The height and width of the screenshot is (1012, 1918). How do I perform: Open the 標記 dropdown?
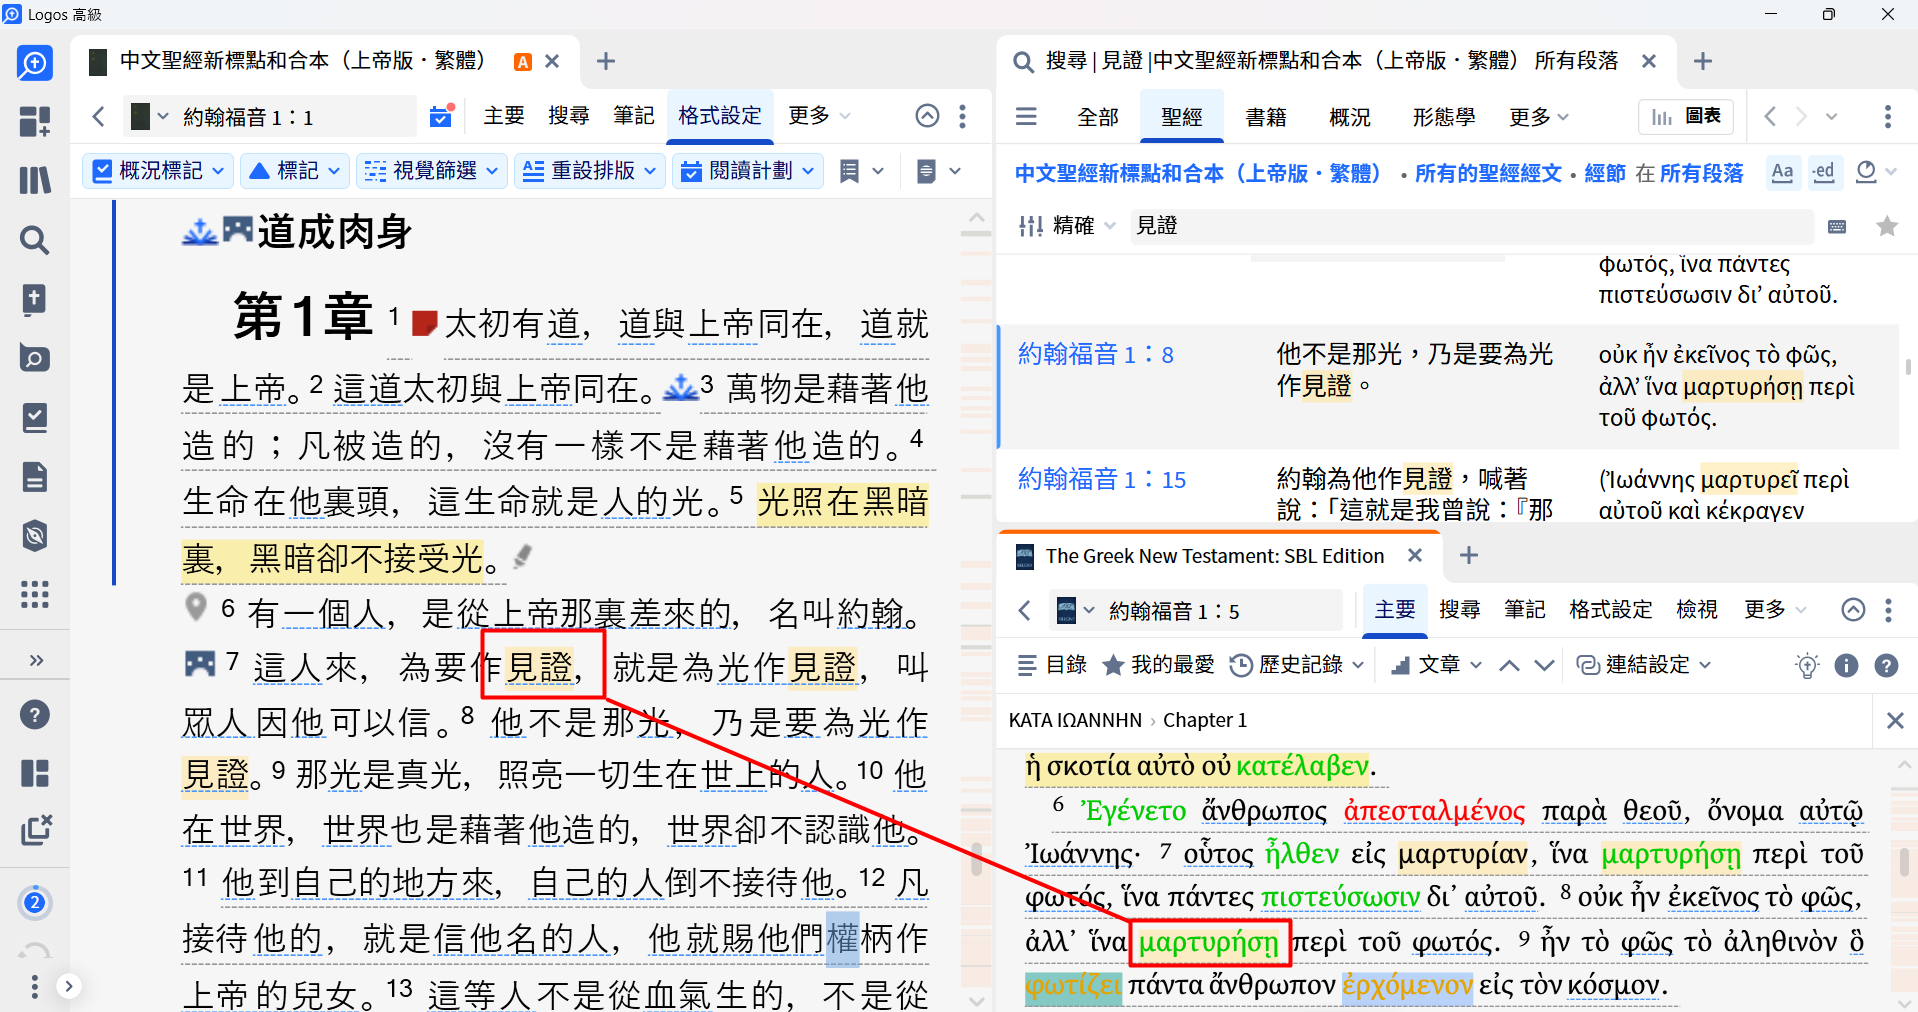pyautogui.click(x=294, y=171)
